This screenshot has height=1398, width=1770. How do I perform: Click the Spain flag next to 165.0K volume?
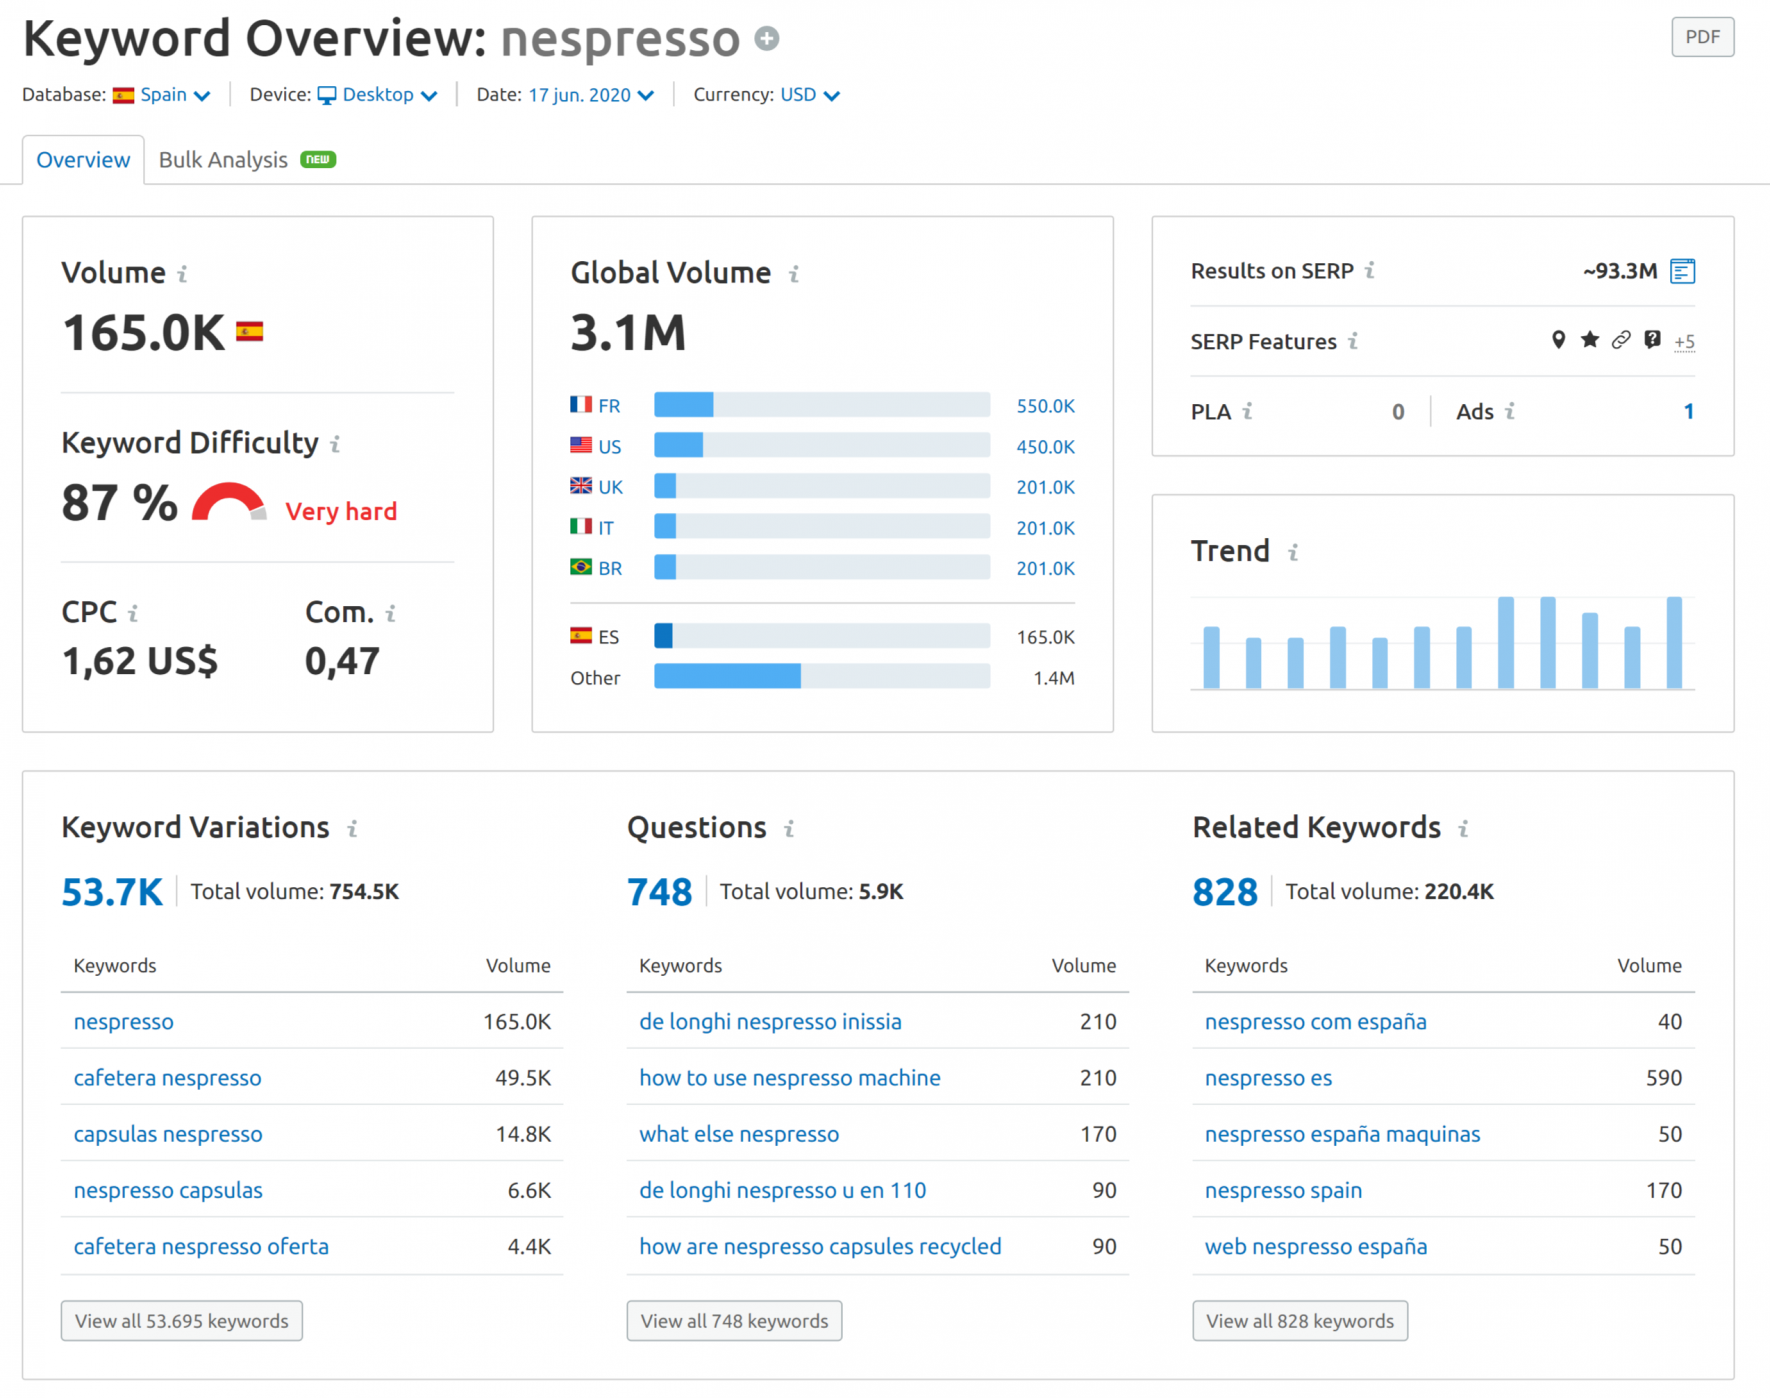click(x=250, y=332)
